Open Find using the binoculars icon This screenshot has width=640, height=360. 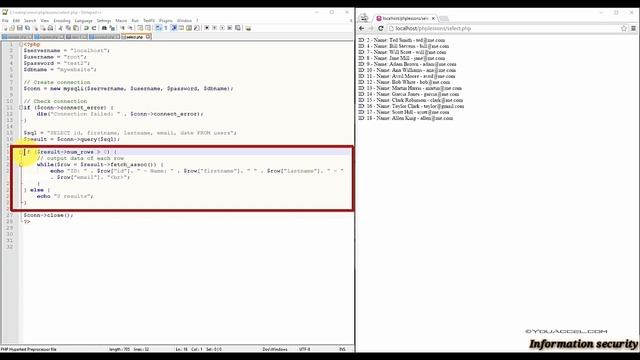click(x=104, y=28)
